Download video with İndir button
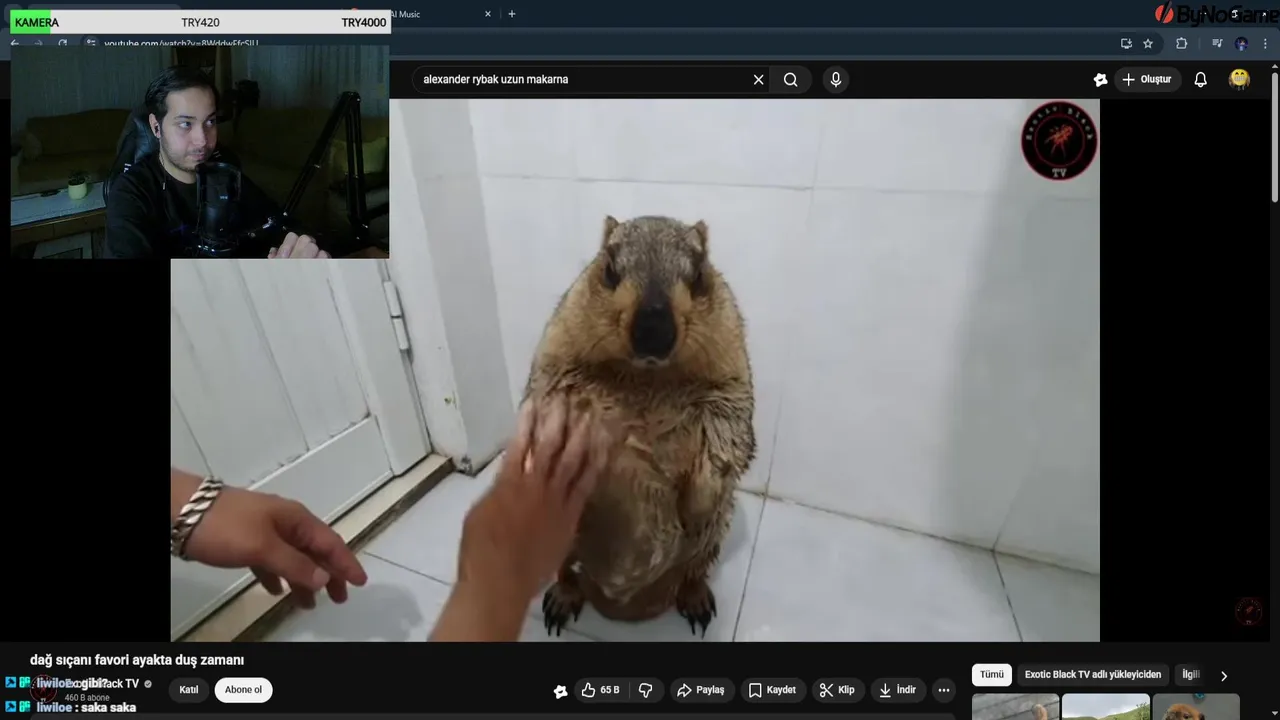This screenshot has width=1280, height=720. tap(897, 690)
